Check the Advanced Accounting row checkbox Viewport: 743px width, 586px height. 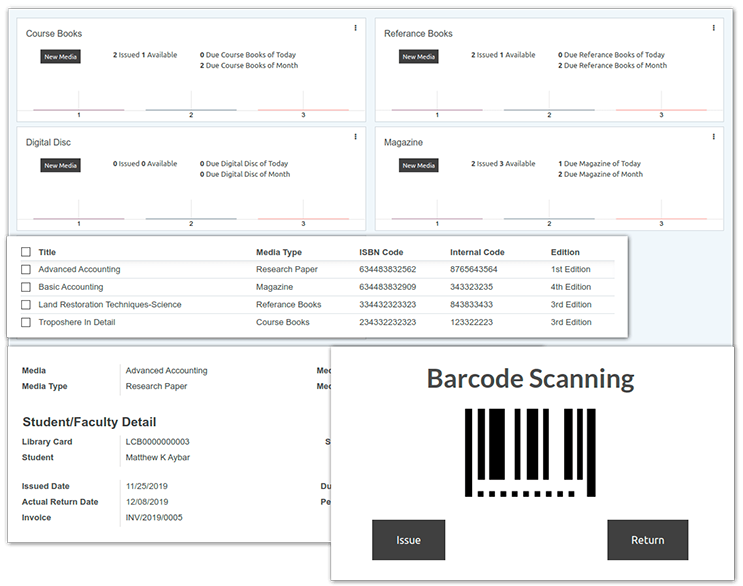click(x=26, y=270)
